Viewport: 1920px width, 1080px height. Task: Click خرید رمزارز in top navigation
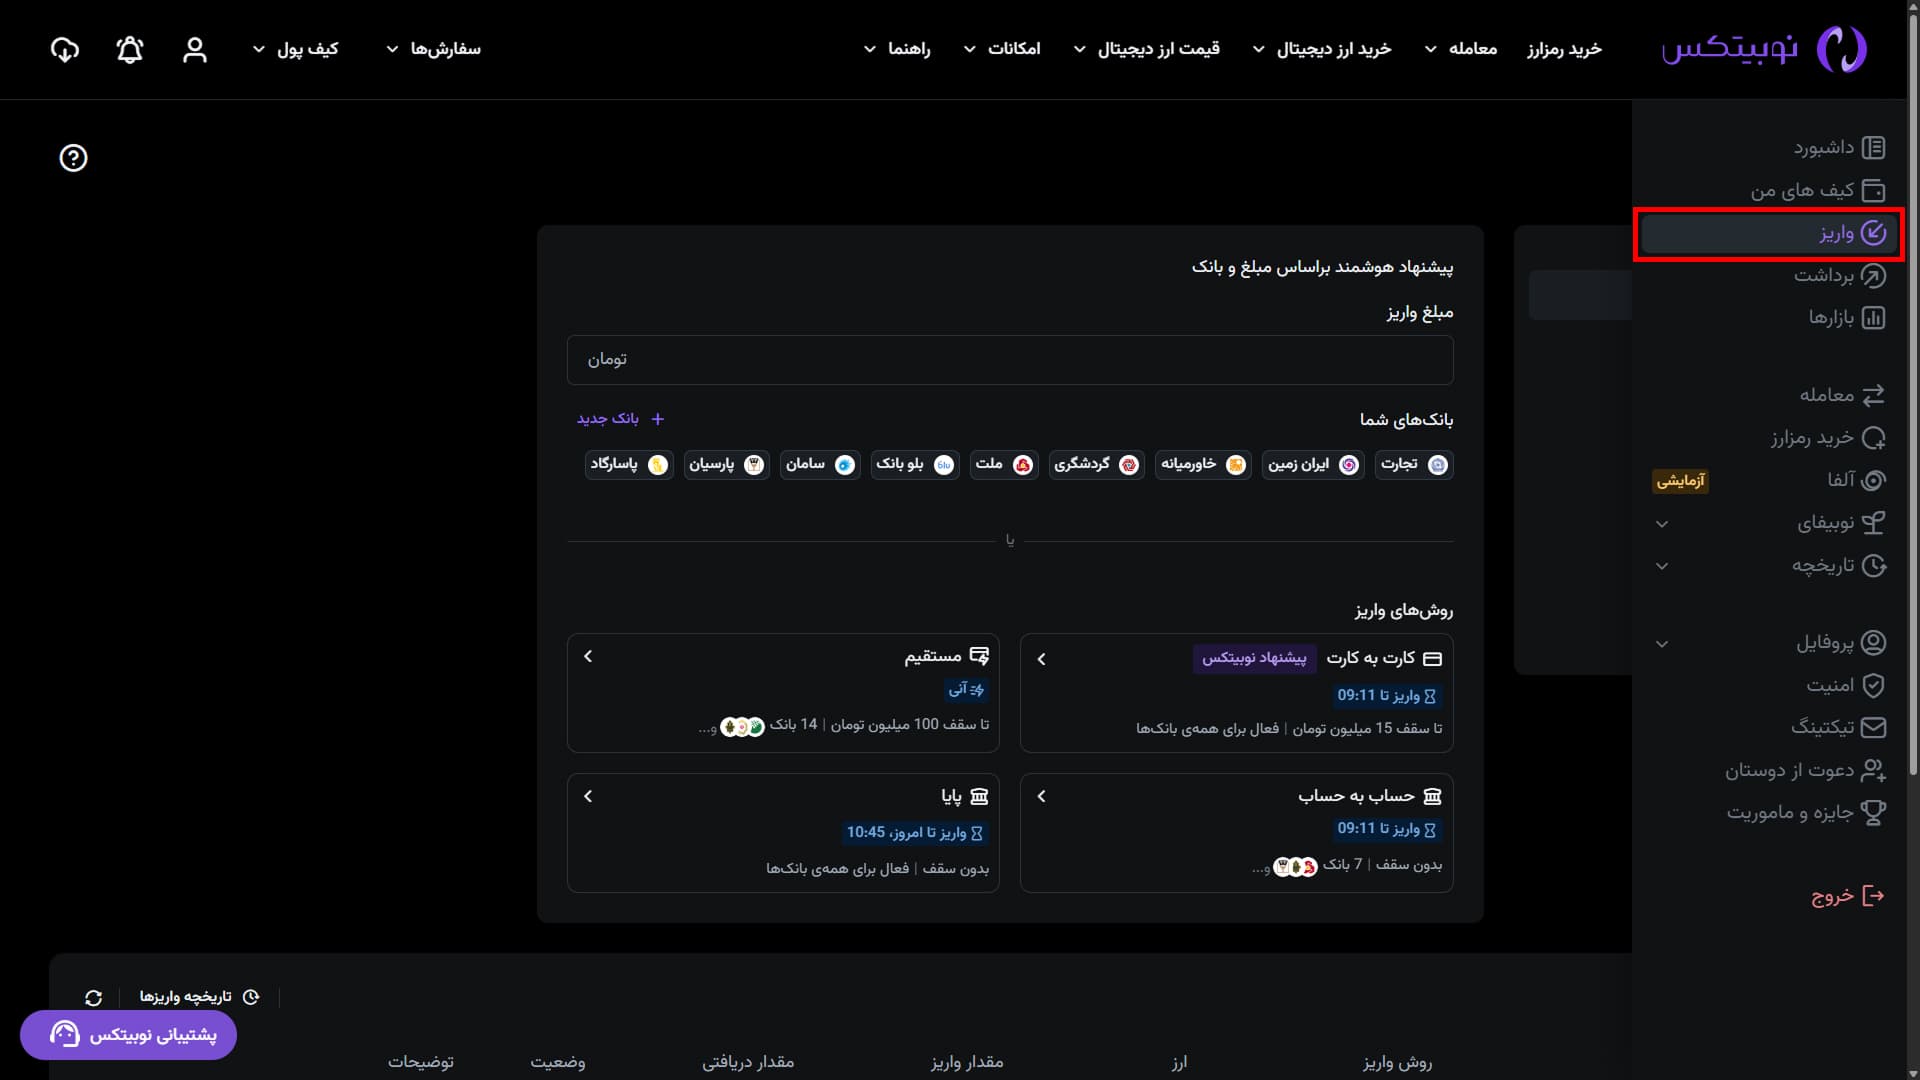1564,49
